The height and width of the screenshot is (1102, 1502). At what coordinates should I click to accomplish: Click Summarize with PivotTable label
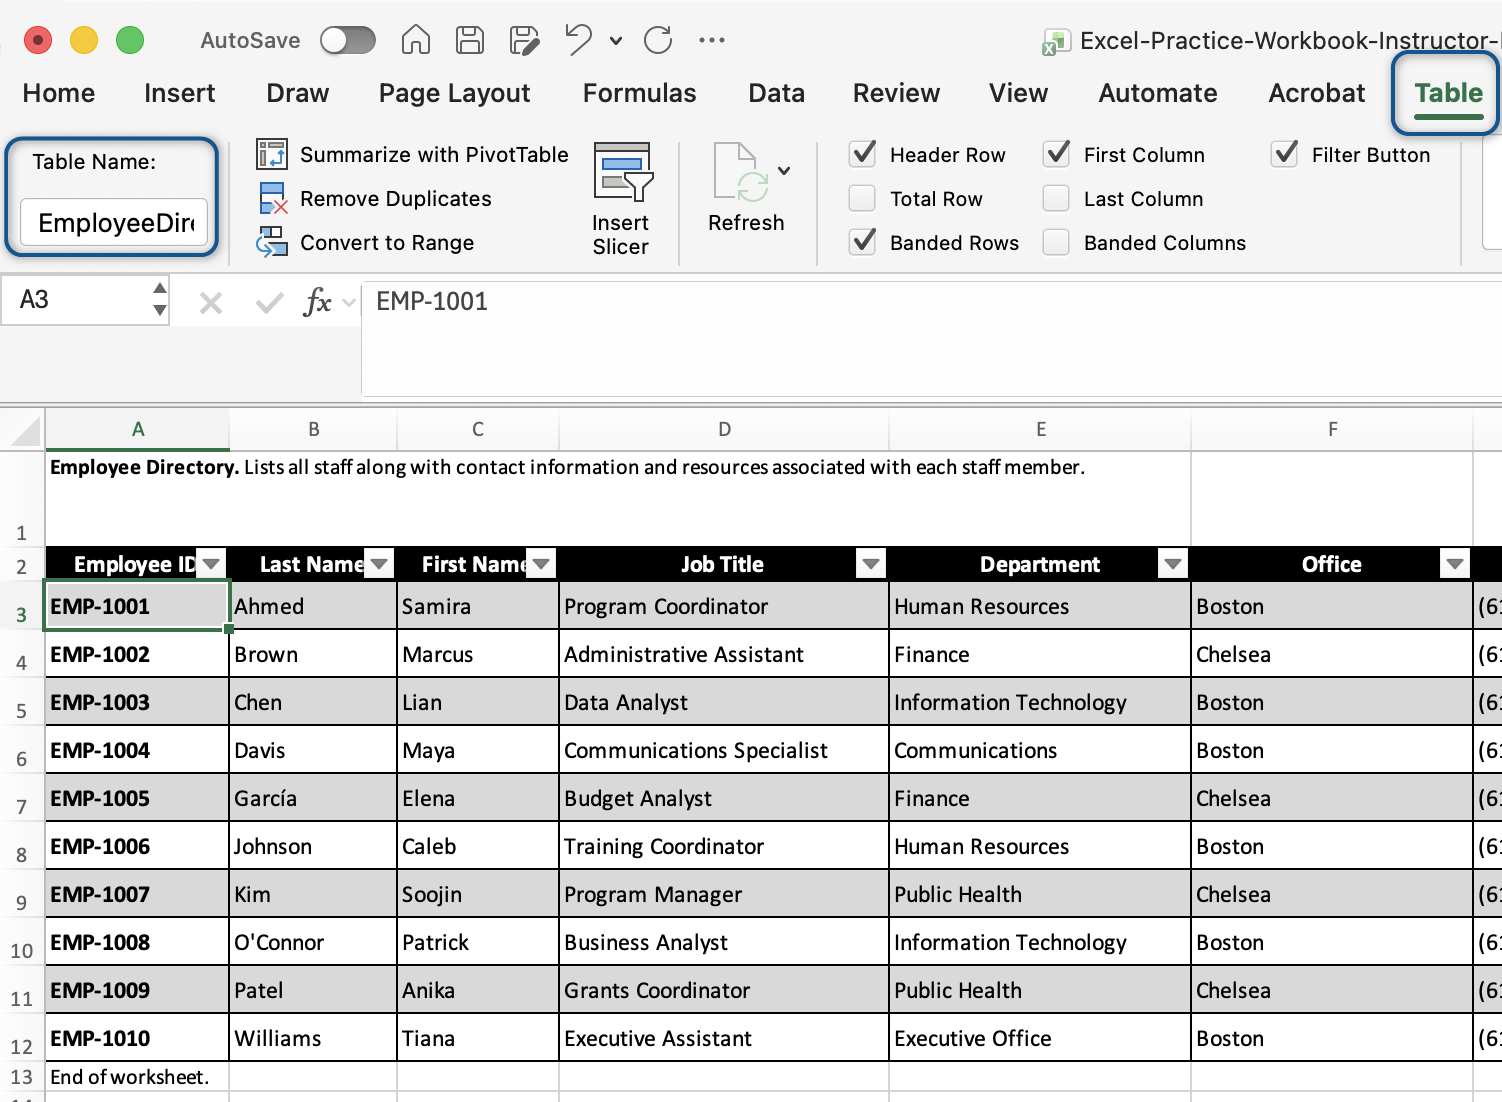click(x=434, y=154)
